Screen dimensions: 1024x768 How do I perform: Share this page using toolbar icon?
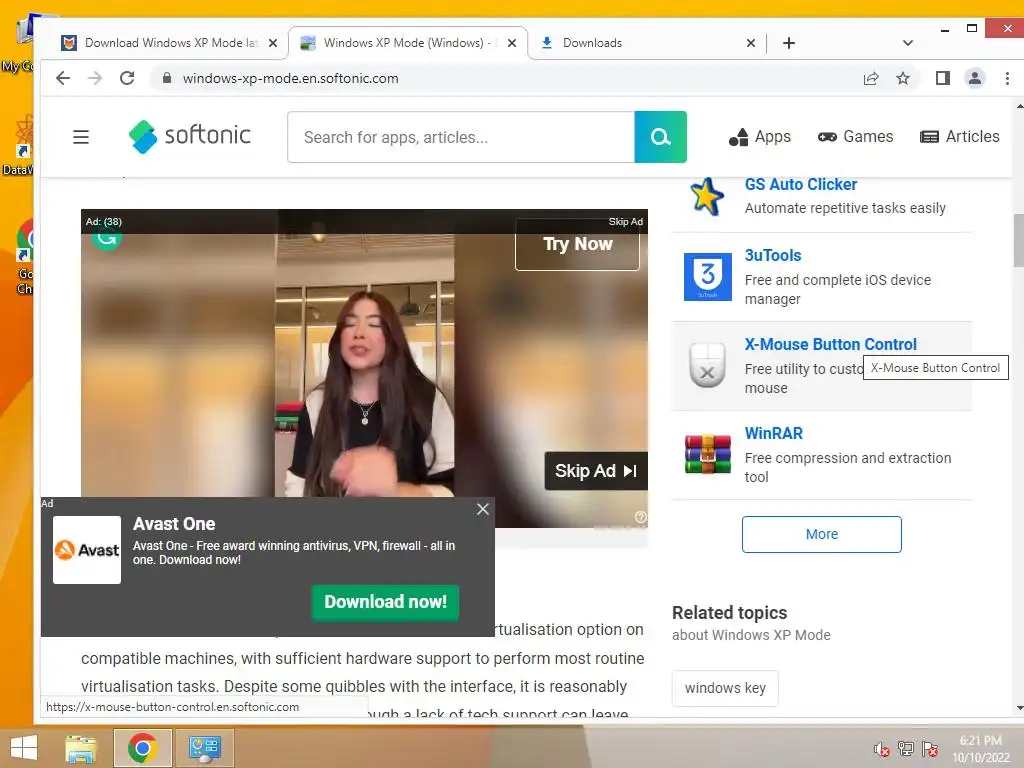871,78
